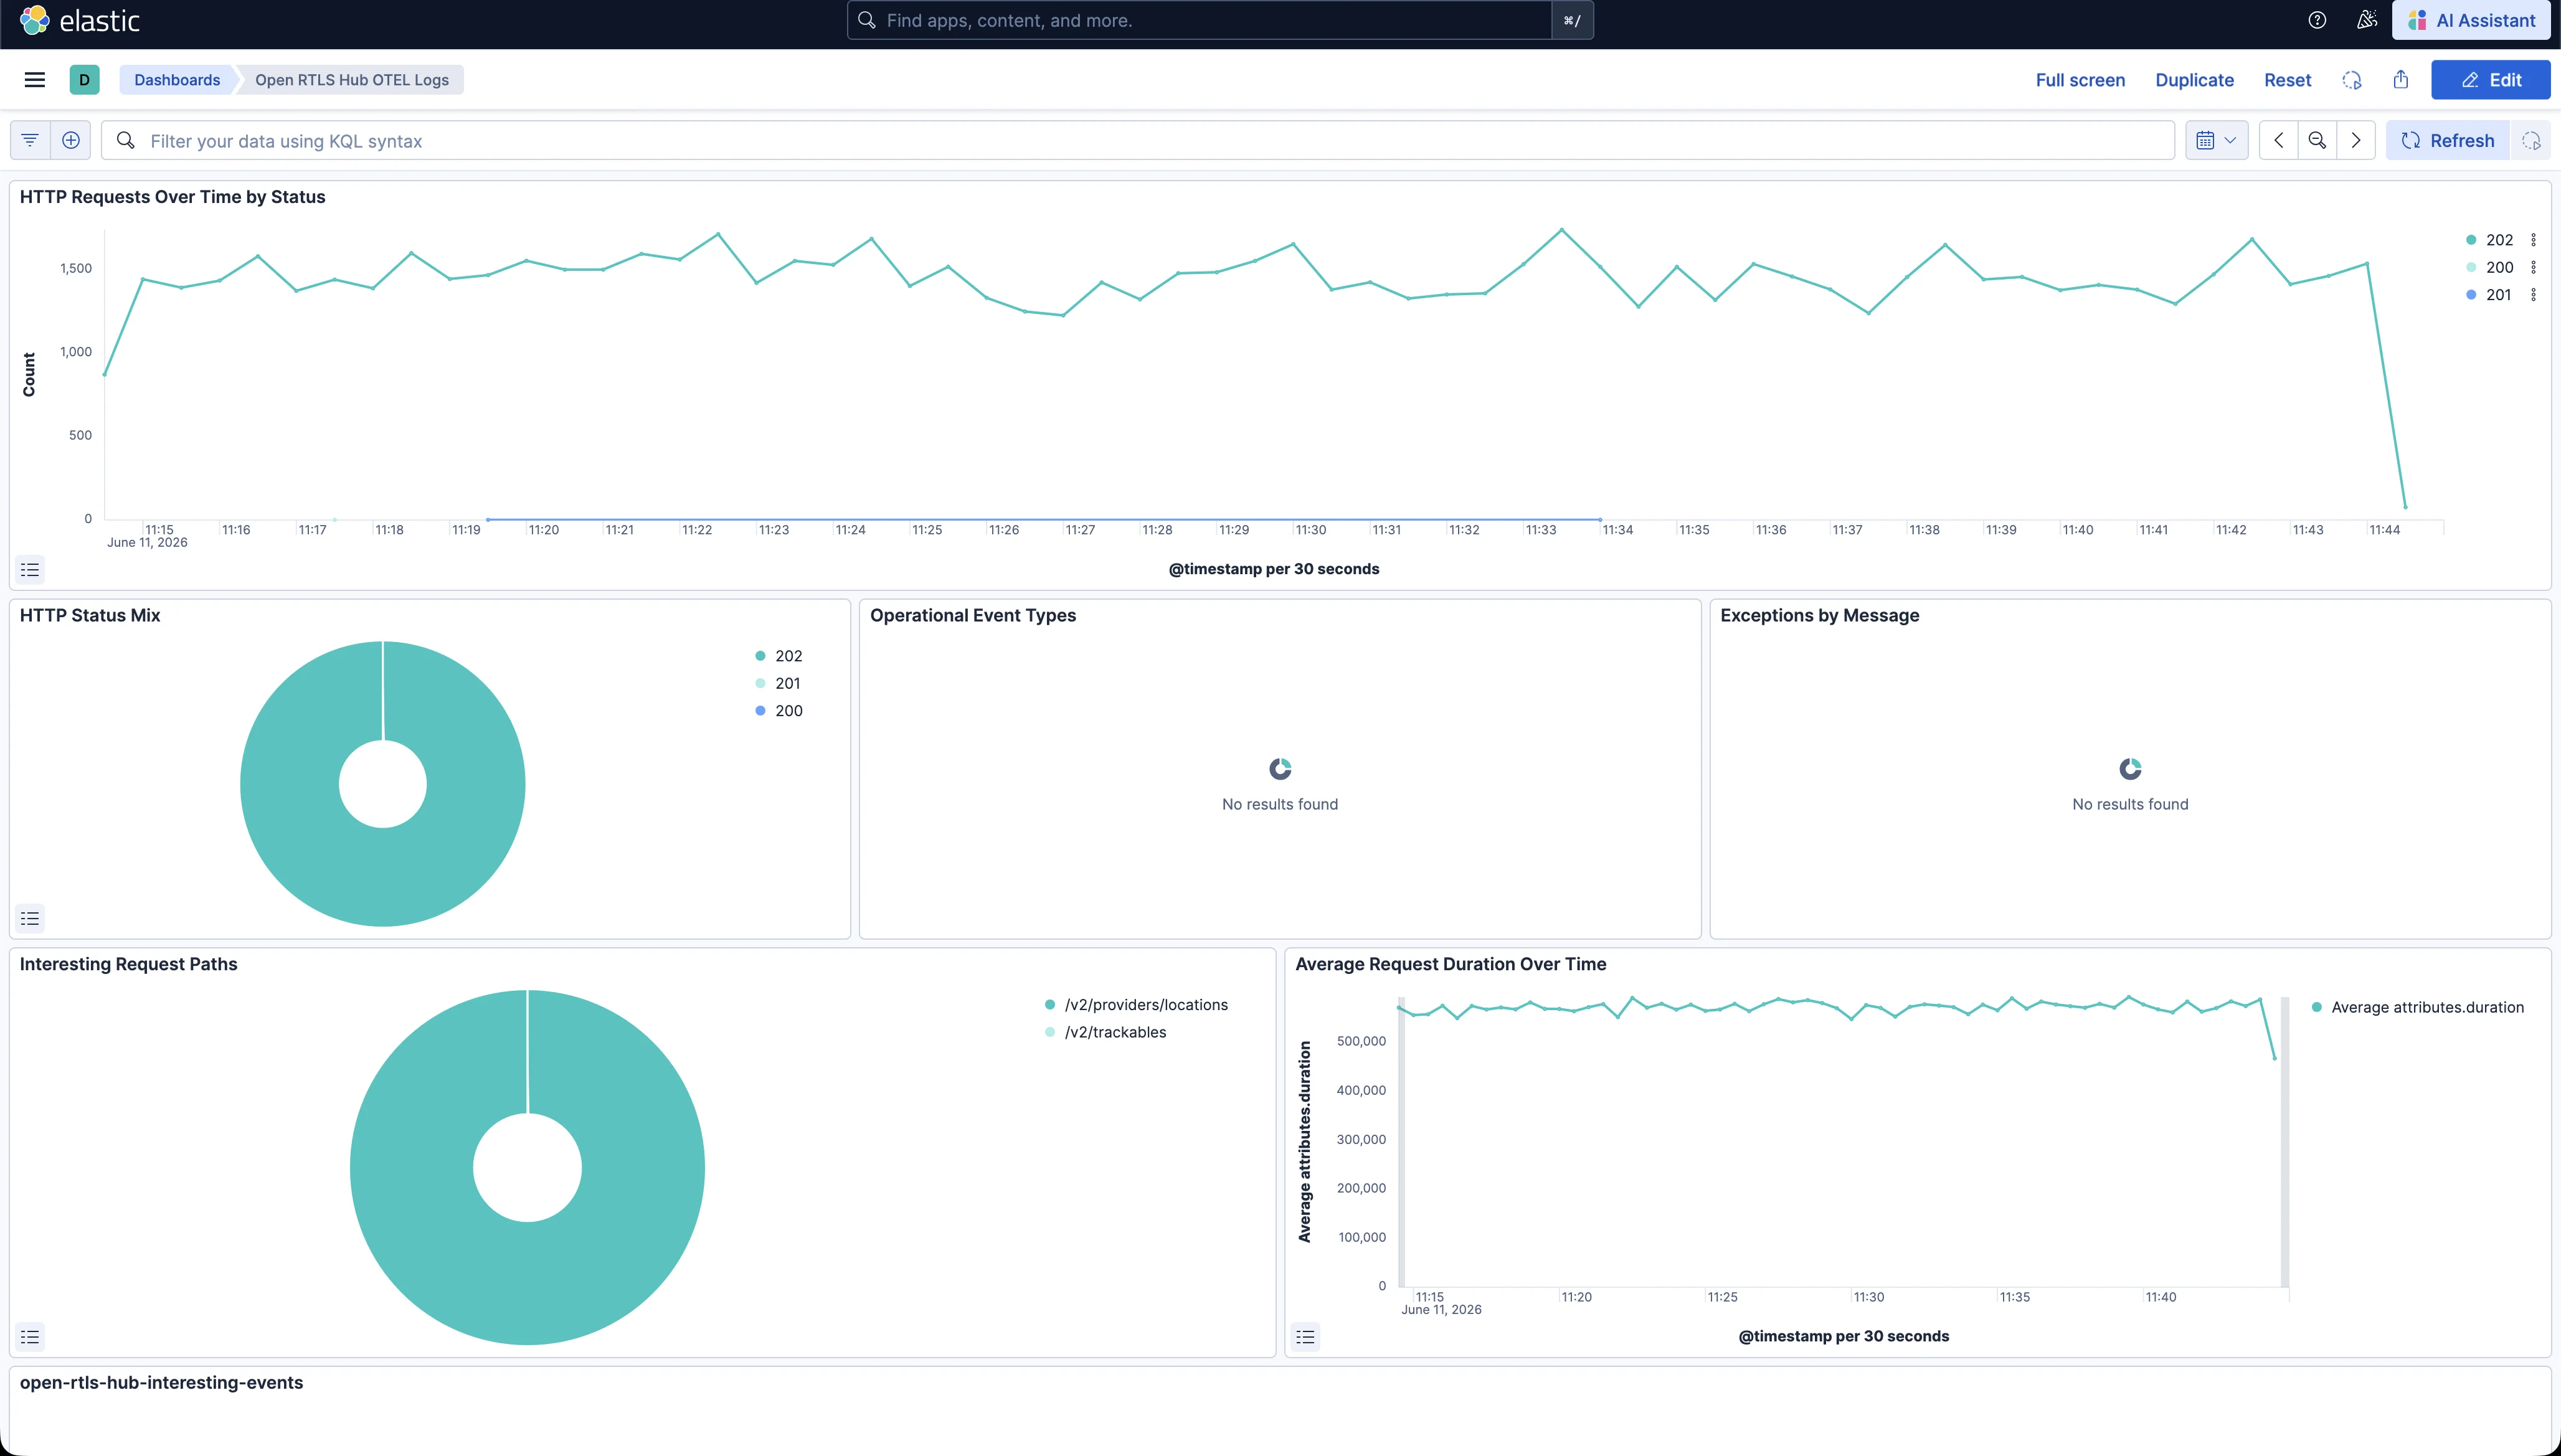Step the time range forward
The height and width of the screenshot is (1456, 2561).
(x=2356, y=141)
